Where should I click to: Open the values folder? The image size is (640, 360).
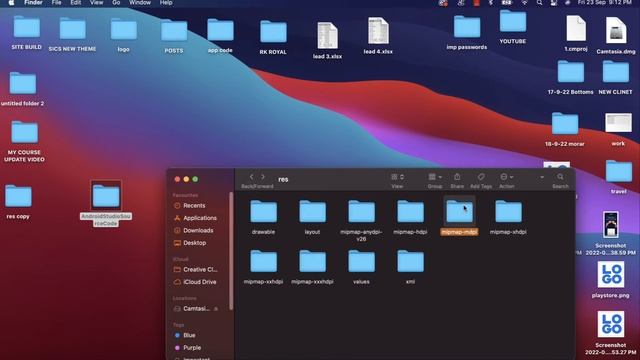[x=361, y=262]
